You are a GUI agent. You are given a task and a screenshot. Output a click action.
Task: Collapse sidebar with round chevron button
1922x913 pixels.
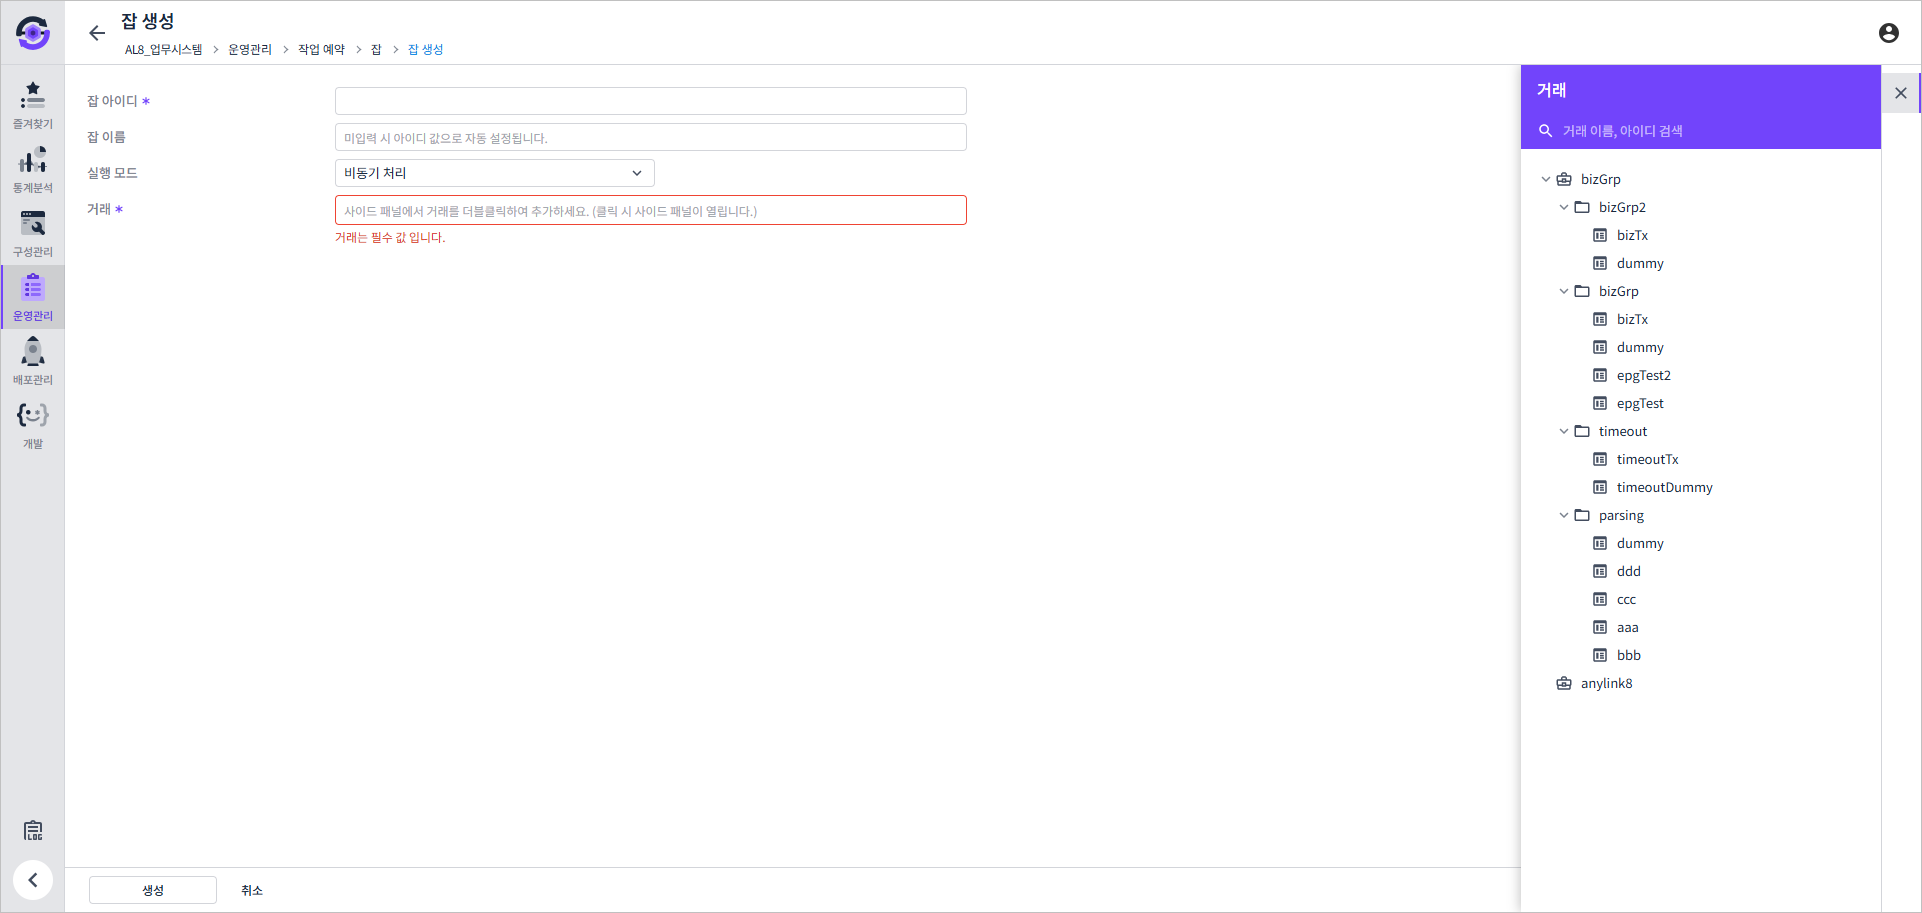[33, 880]
